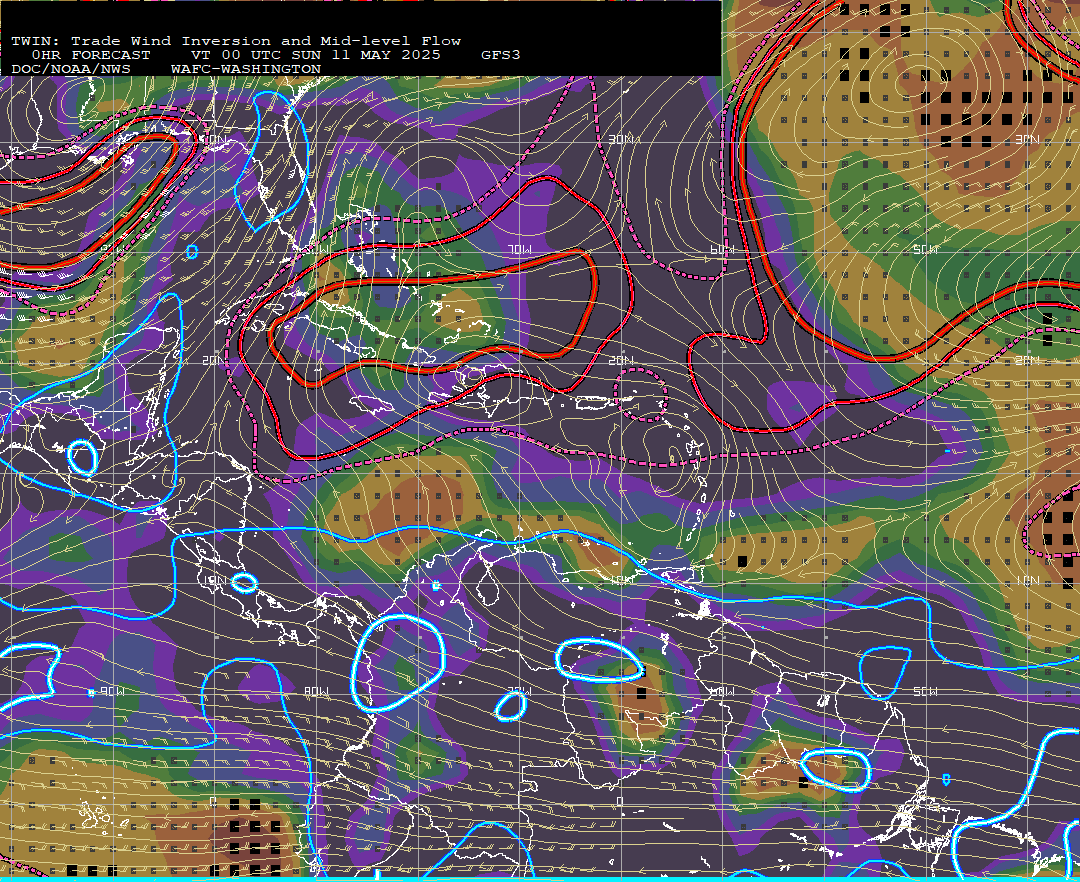Click the '70W' longitude label north of Hispaniola
1080x882 pixels.
pyautogui.click(x=519, y=249)
